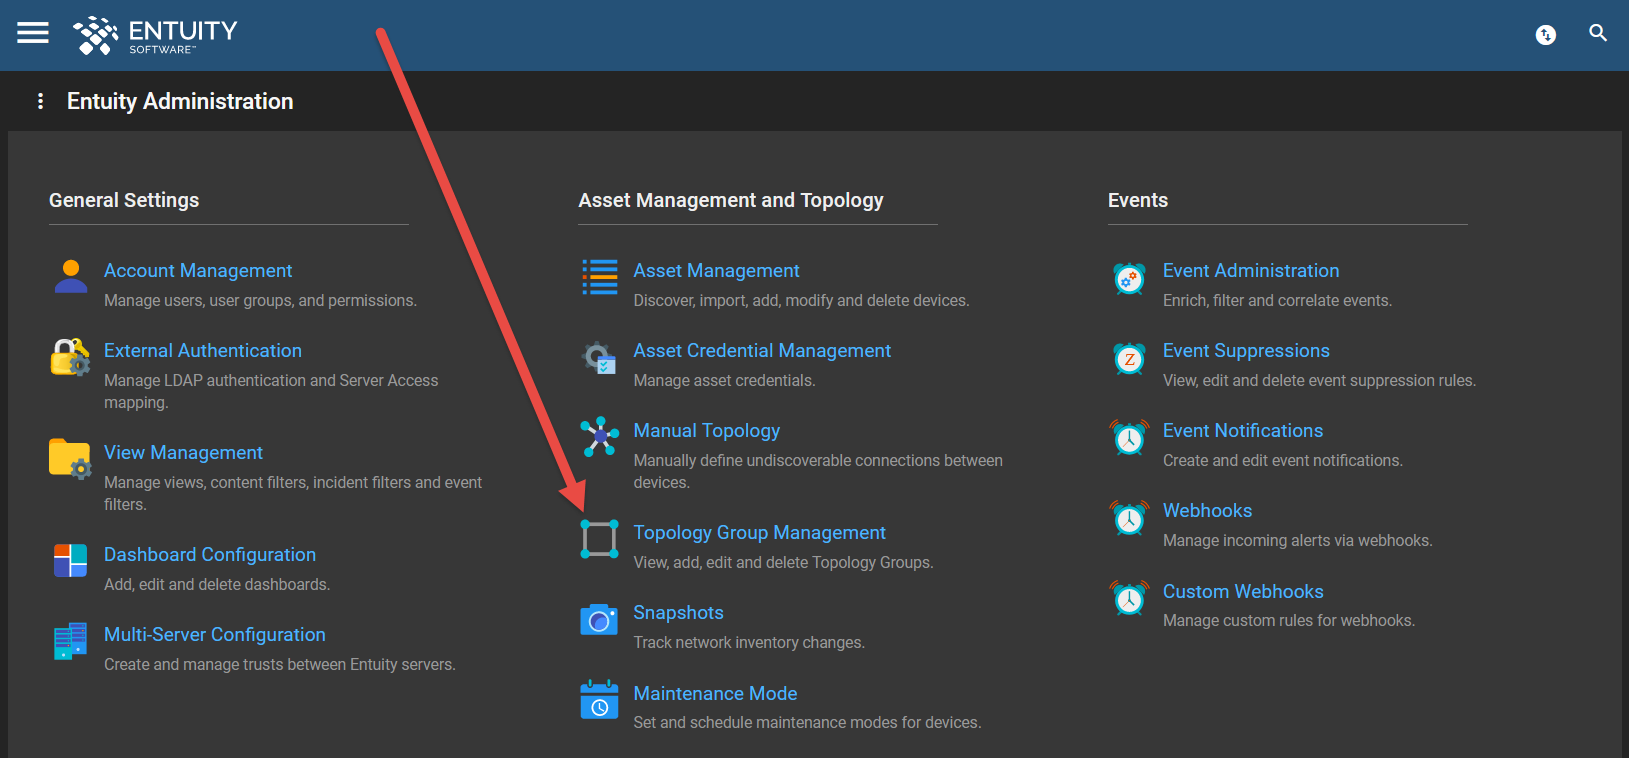1629x758 pixels.
Task: Click the View Management folder icon
Action: pos(71,458)
